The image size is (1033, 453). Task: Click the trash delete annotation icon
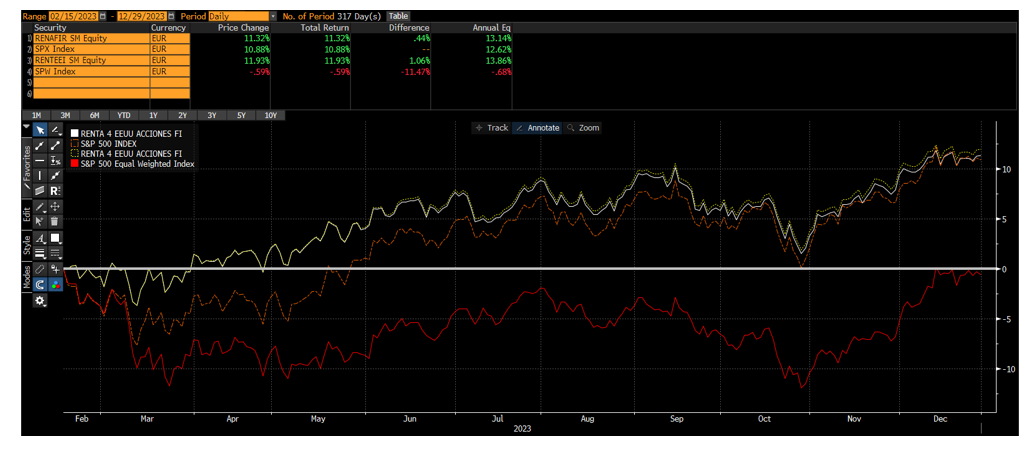click(55, 221)
